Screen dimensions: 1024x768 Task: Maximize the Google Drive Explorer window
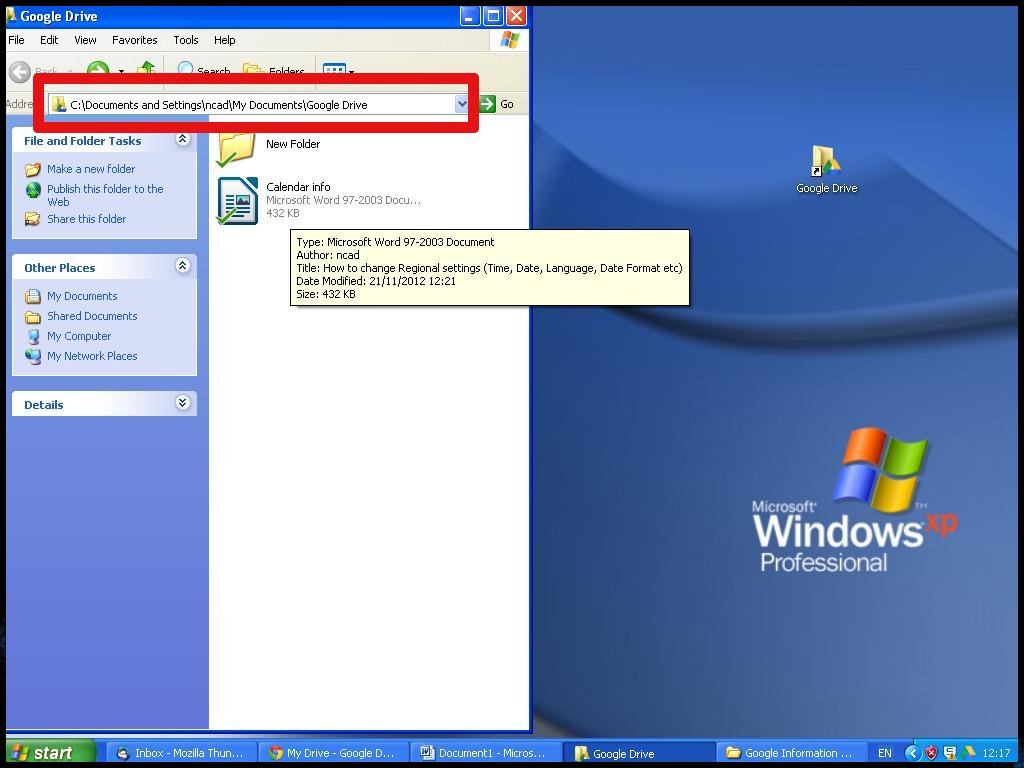pyautogui.click(x=493, y=16)
